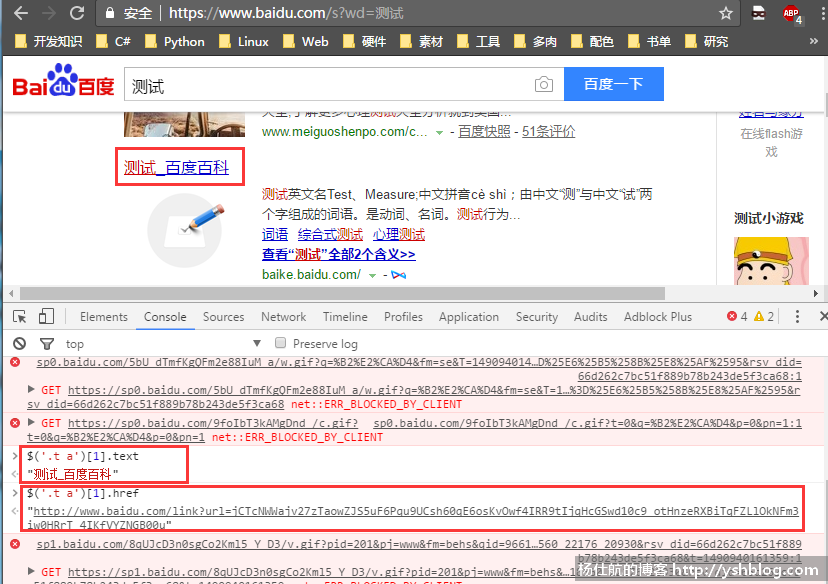828x584 pixels.
Task: Click the horizontal page scrollbar
Action: 342,293
